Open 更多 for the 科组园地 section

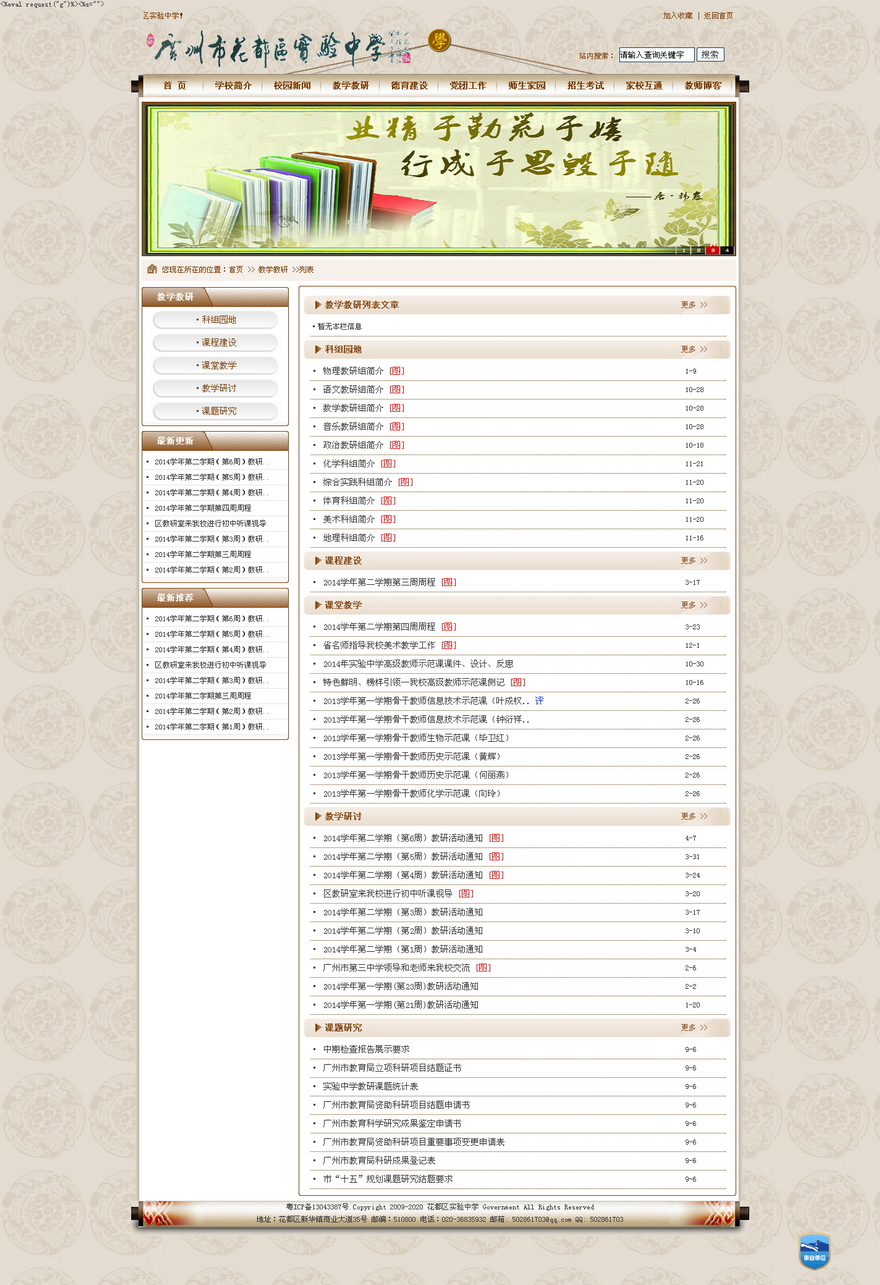click(x=694, y=350)
